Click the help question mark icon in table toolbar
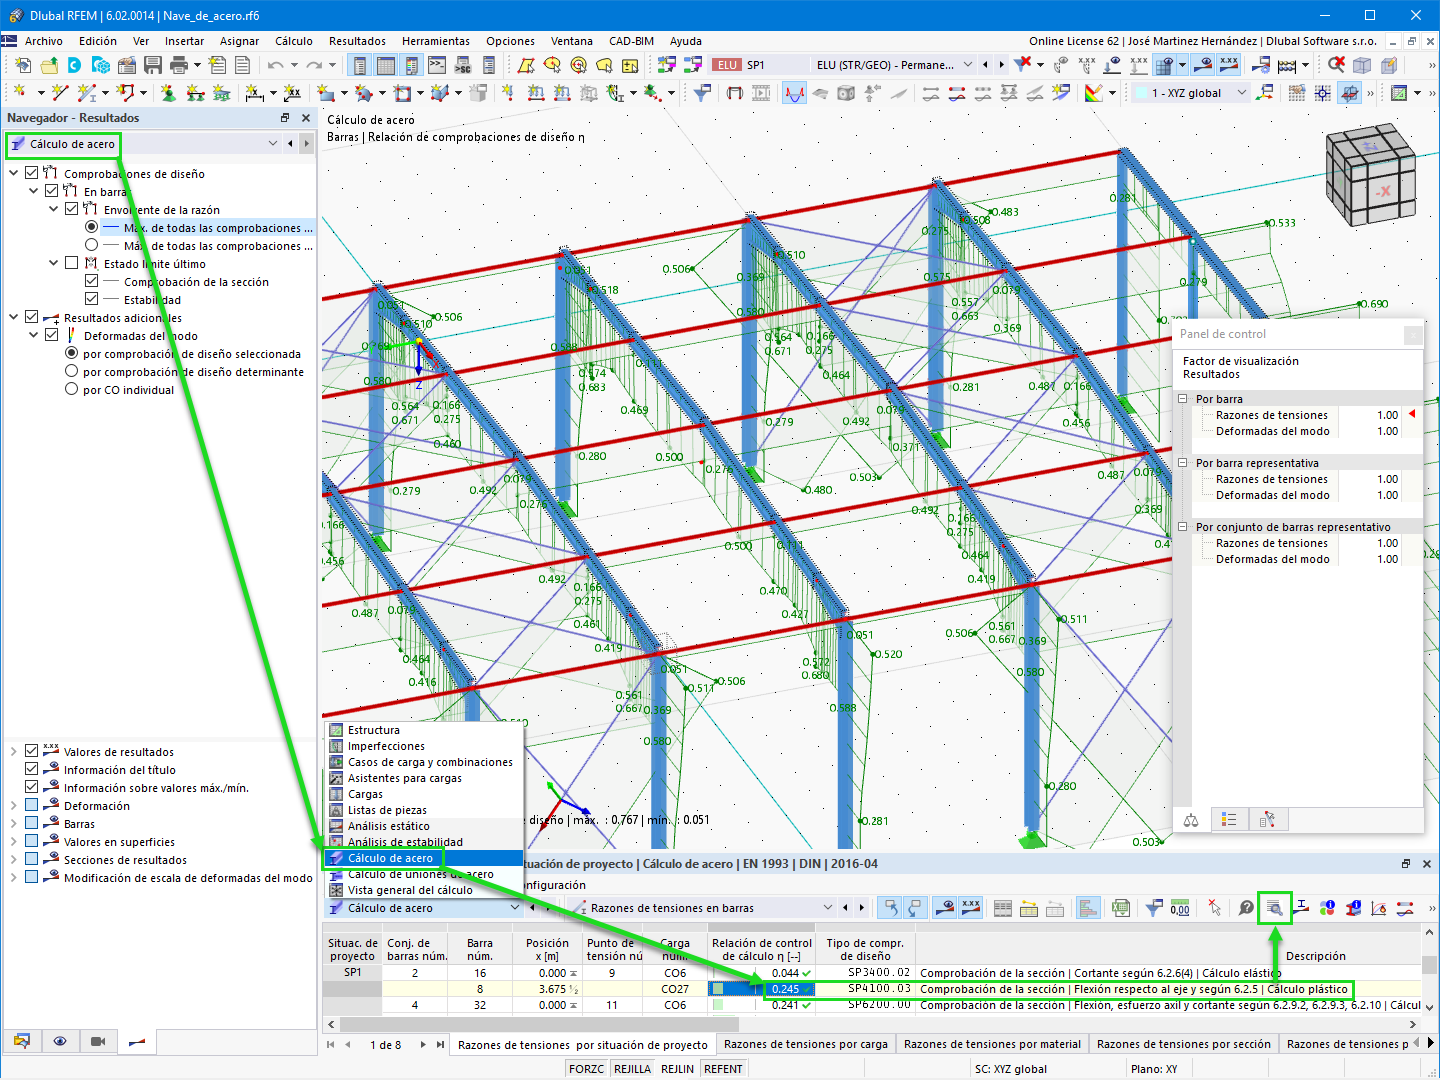This screenshot has width=1440, height=1080. click(1246, 908)
